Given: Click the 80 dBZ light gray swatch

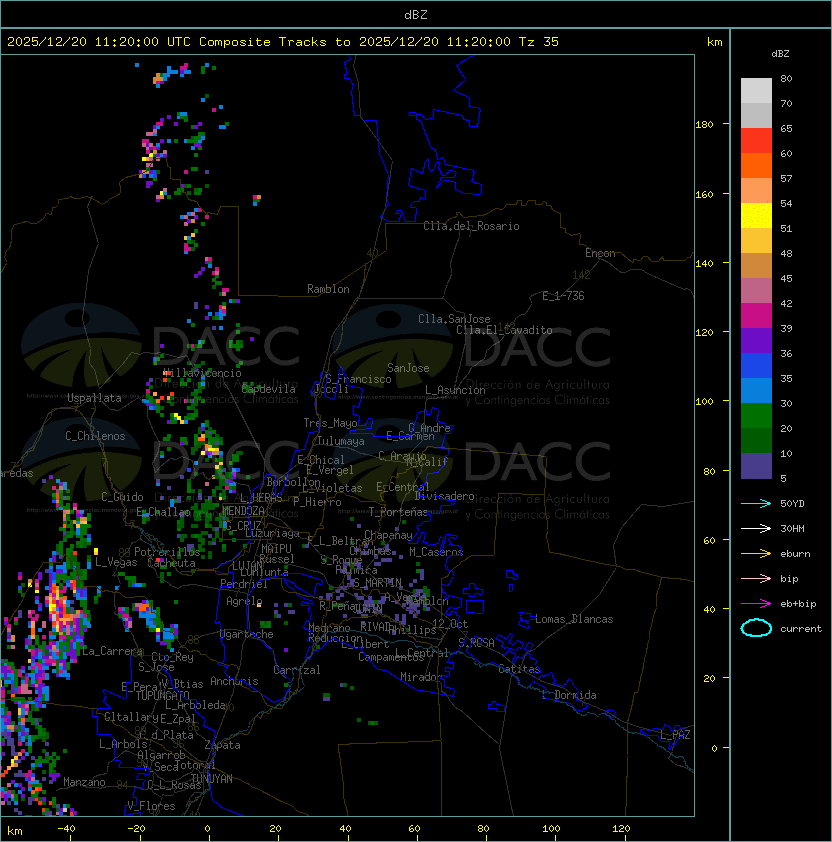Looking at the screenshot, I should 756,90.
